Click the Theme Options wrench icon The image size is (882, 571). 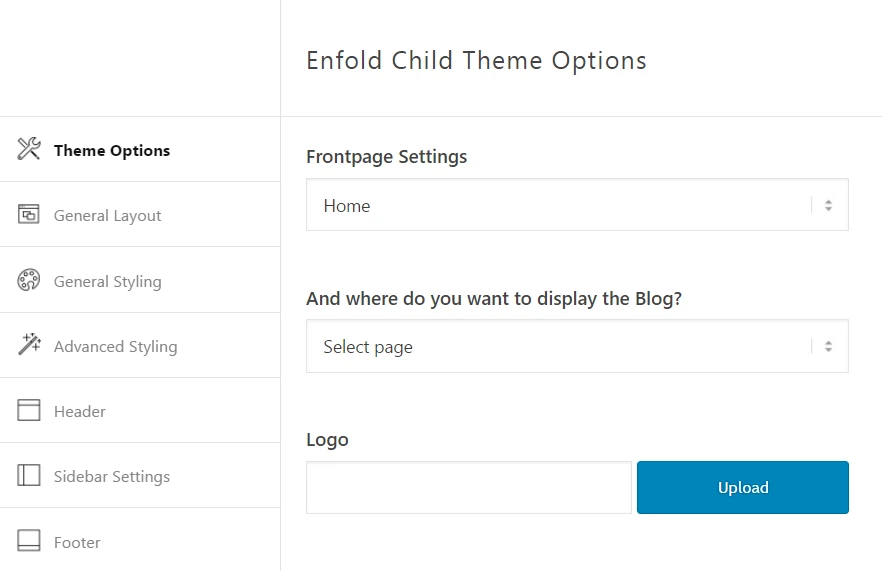tap(29, 150)
